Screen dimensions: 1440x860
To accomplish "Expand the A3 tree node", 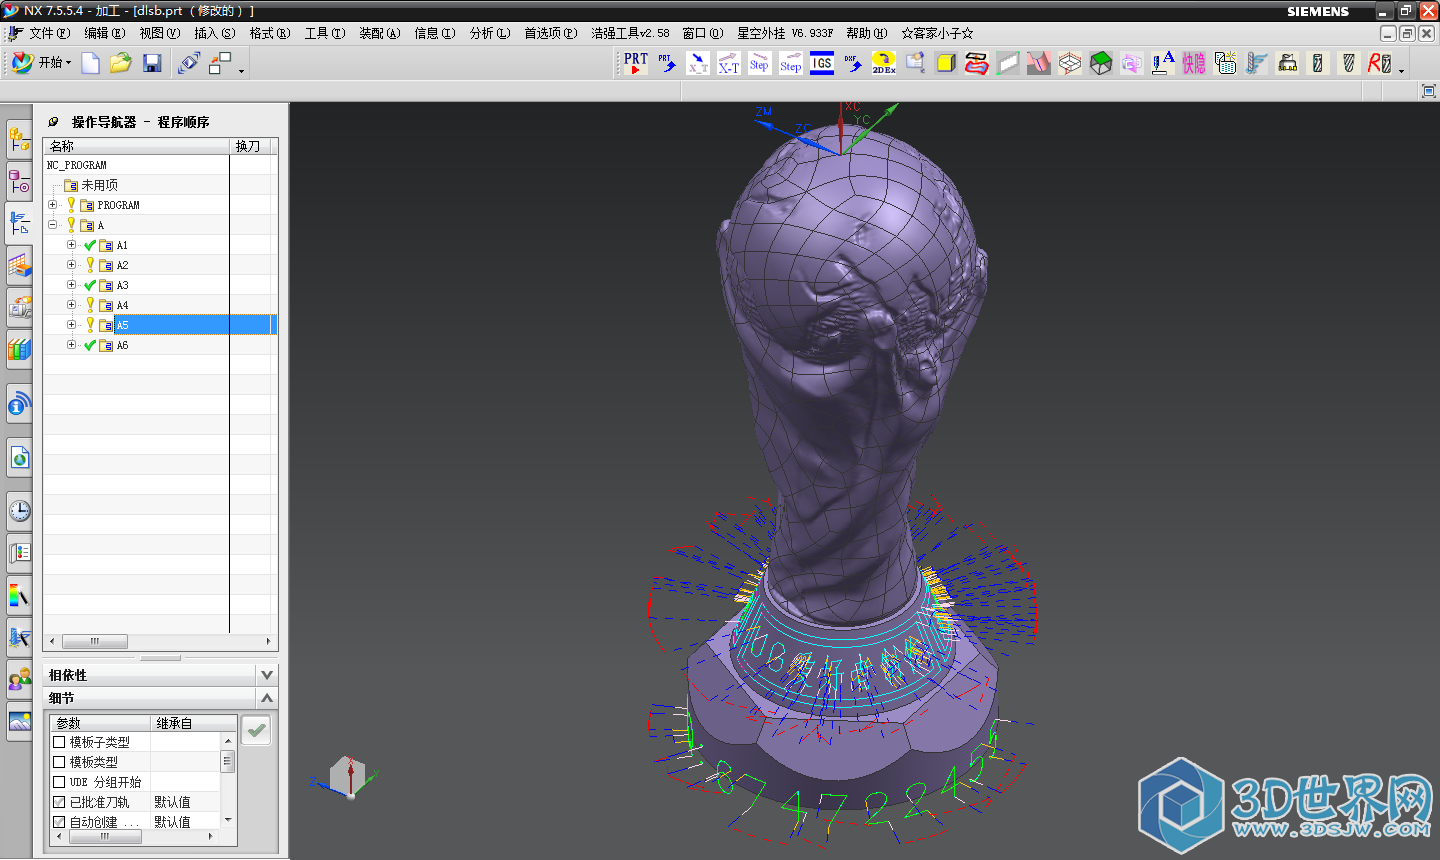I will [x=71, y=285].
